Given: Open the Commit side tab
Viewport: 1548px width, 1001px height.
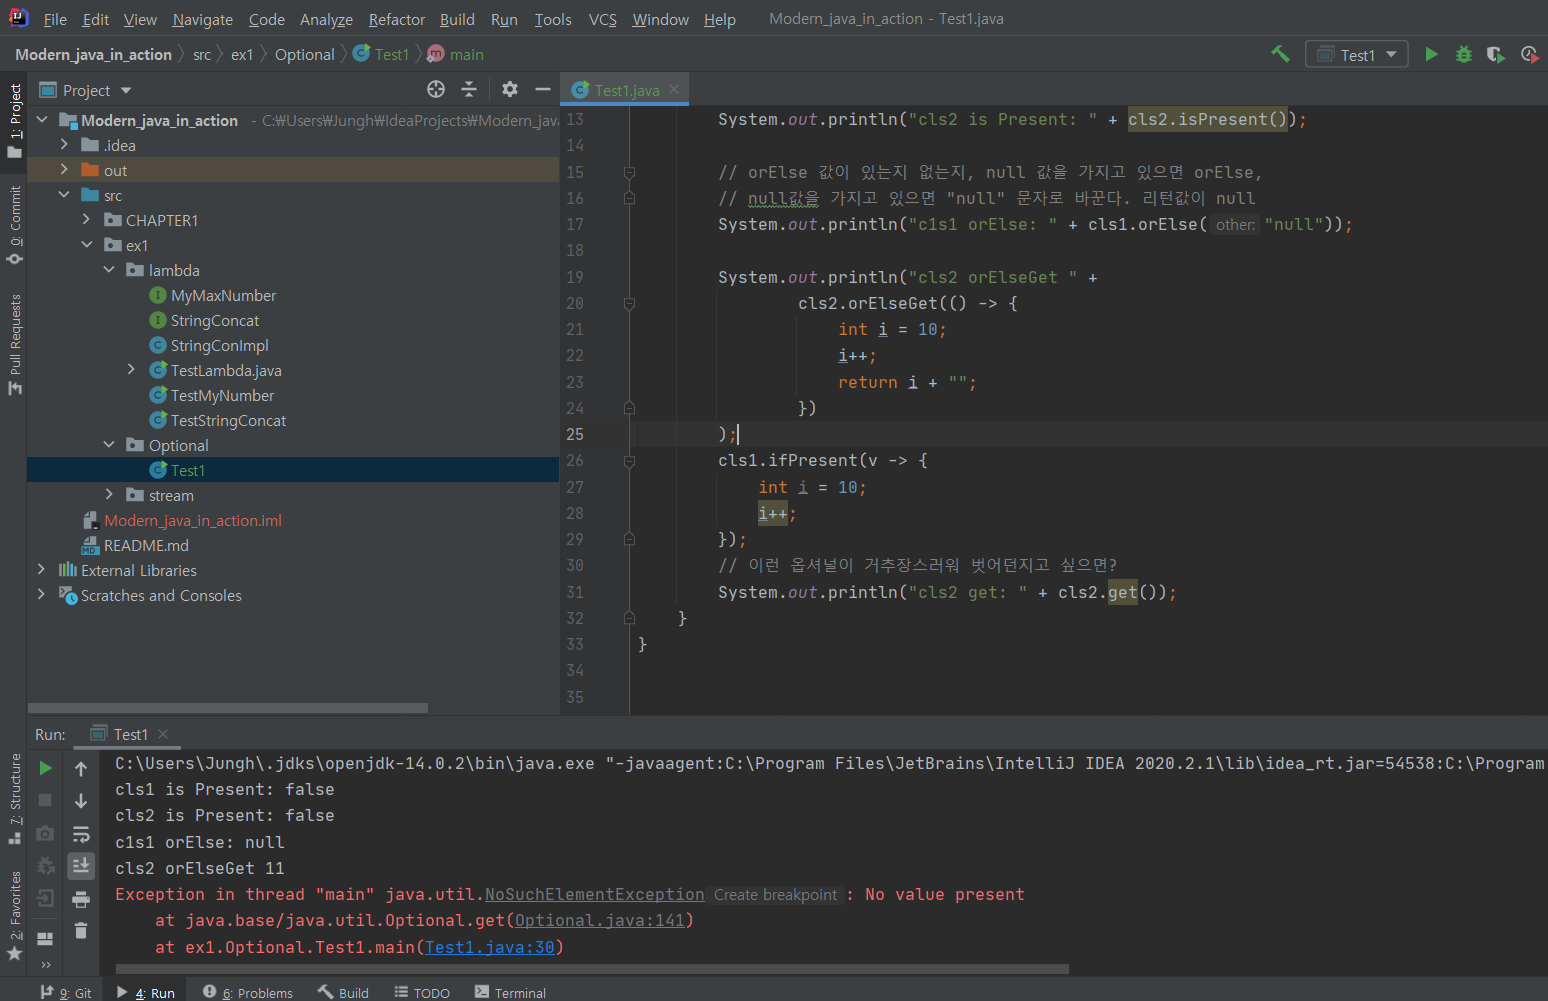Looking at the screenshot, I should (x=14, y=225).
